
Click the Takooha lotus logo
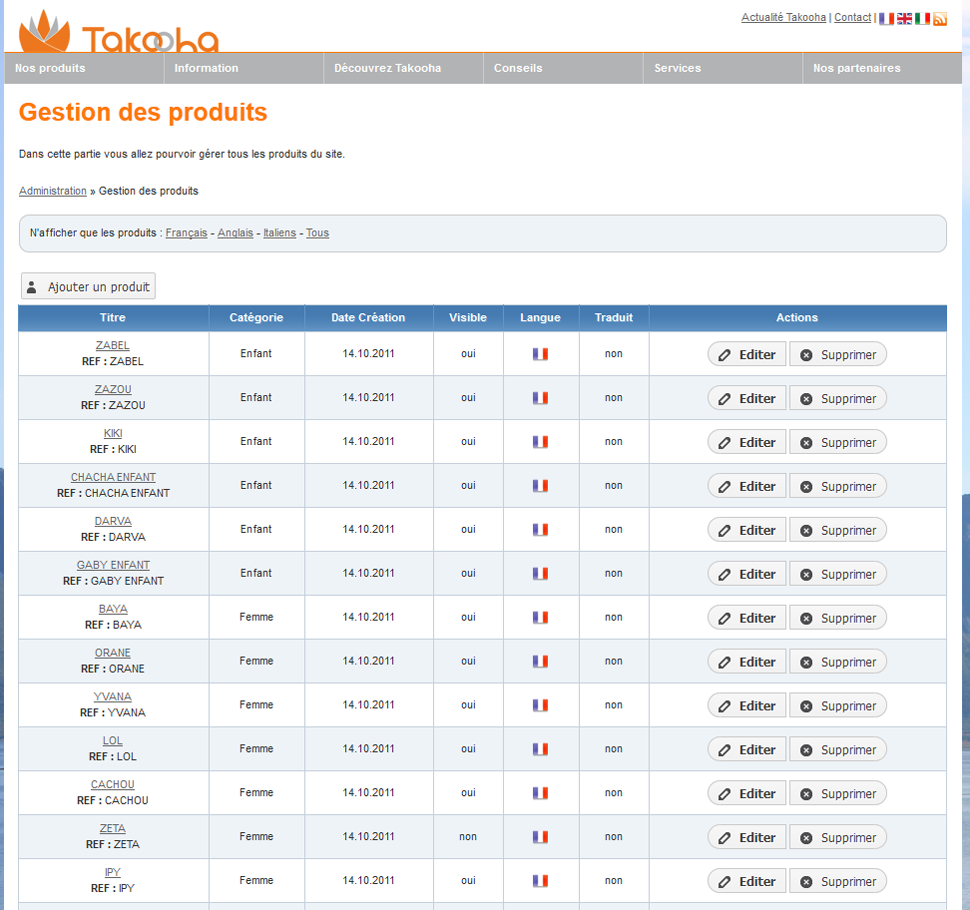[45, 32]
